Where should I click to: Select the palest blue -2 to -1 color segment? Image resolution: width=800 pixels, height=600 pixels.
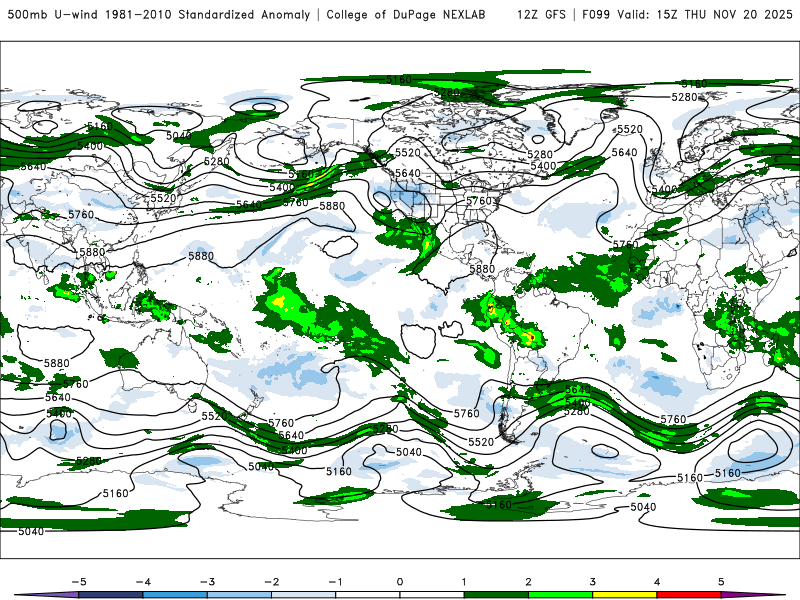[304, 595]
